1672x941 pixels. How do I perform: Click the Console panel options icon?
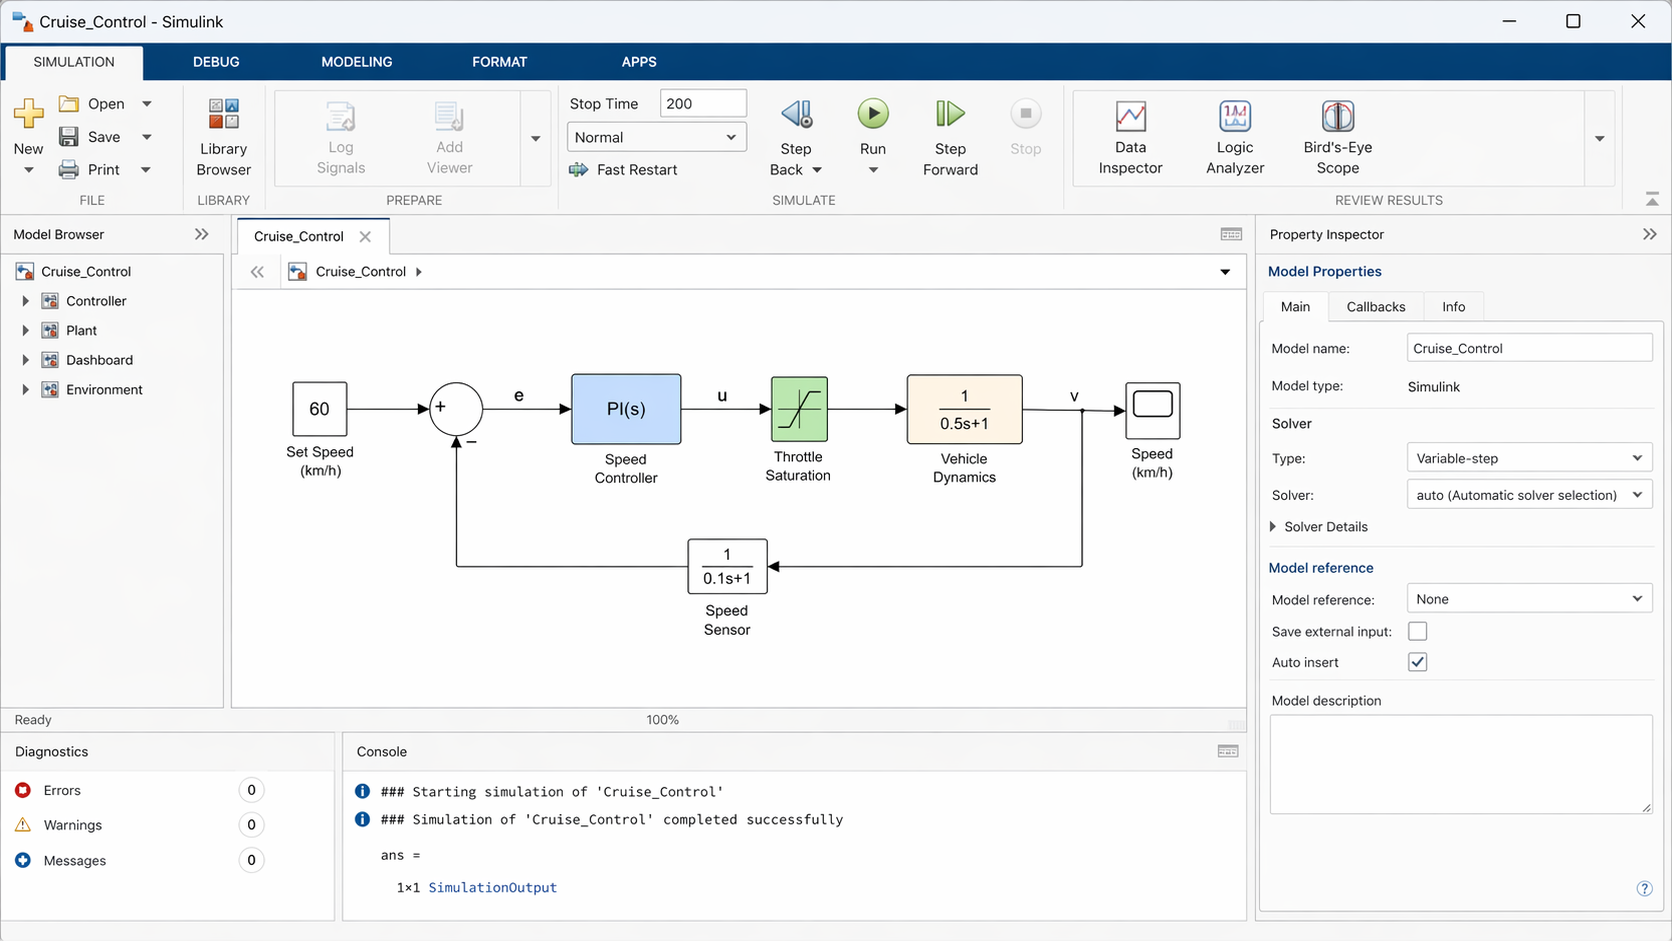1228,751
